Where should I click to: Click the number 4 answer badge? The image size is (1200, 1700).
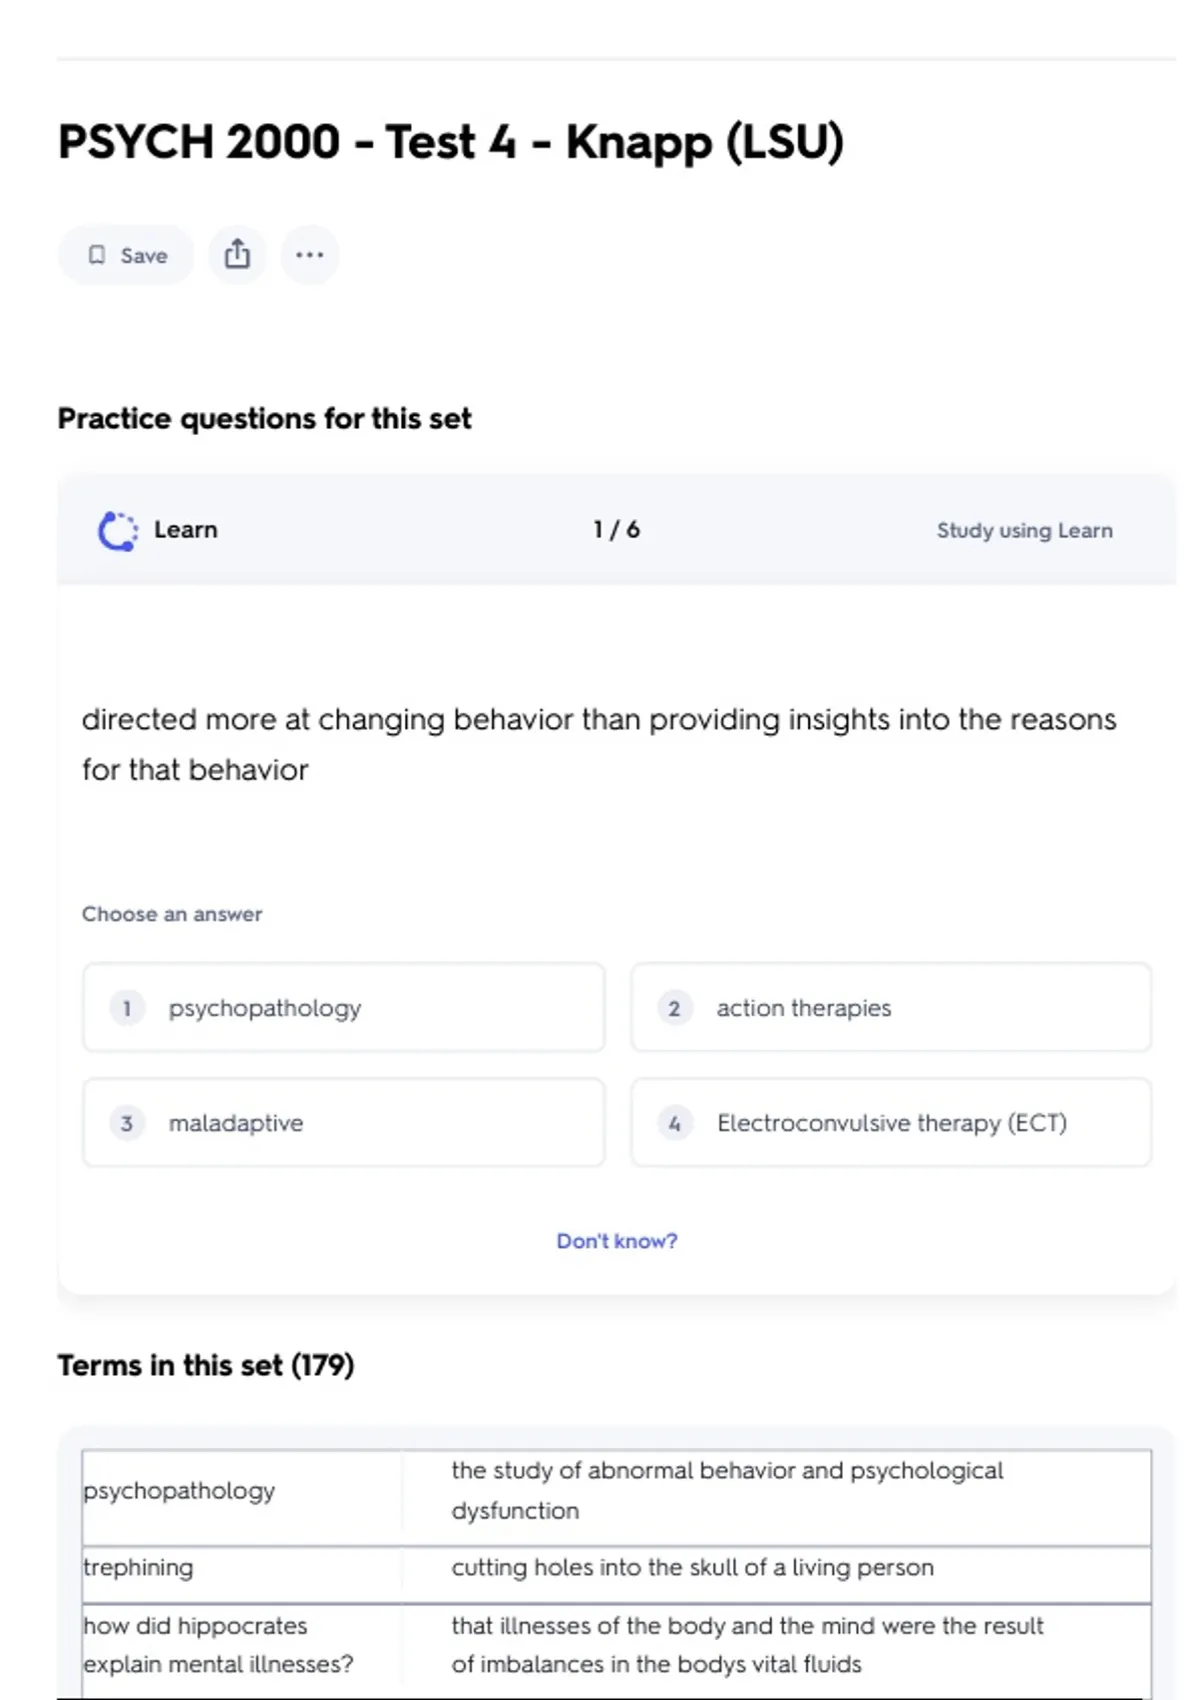(x=674, y=1123)
